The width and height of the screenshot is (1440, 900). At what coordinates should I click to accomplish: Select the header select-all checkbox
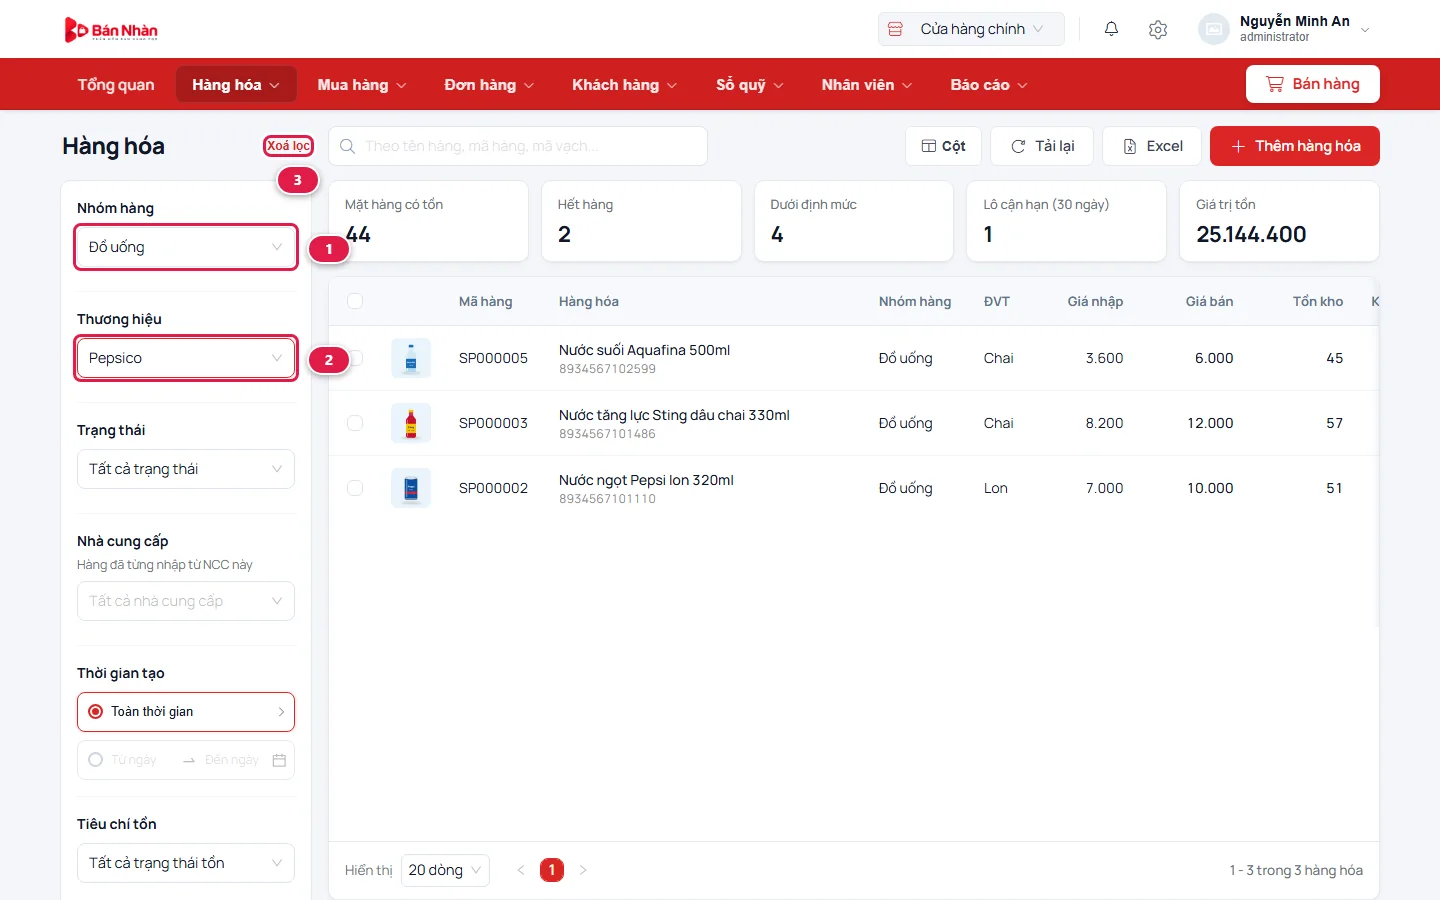click(x=355, y=301)
